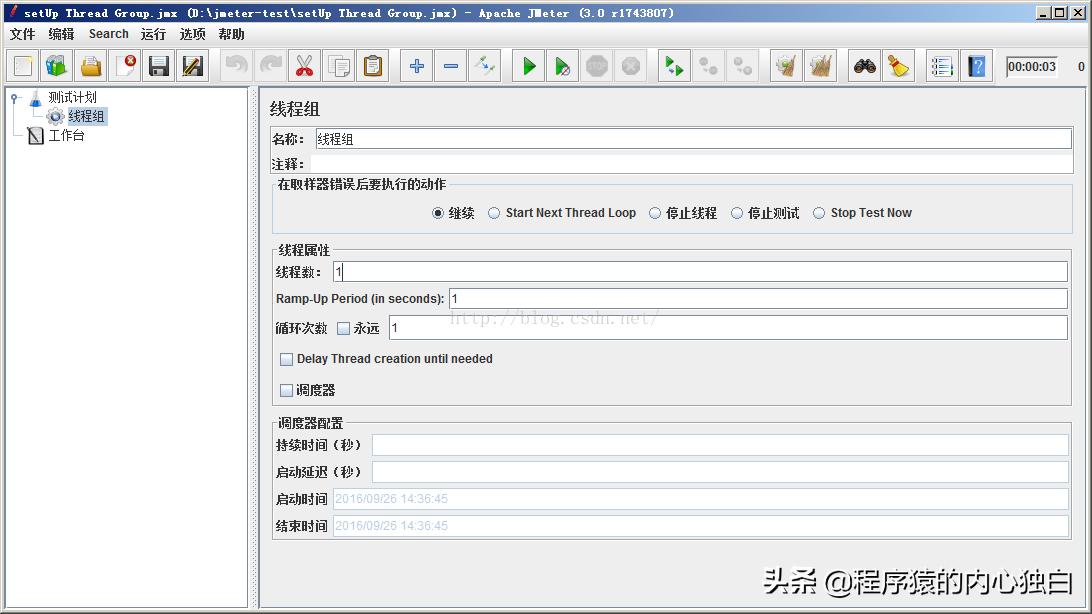Click the Help question mark toolbar button

point(978,65)
